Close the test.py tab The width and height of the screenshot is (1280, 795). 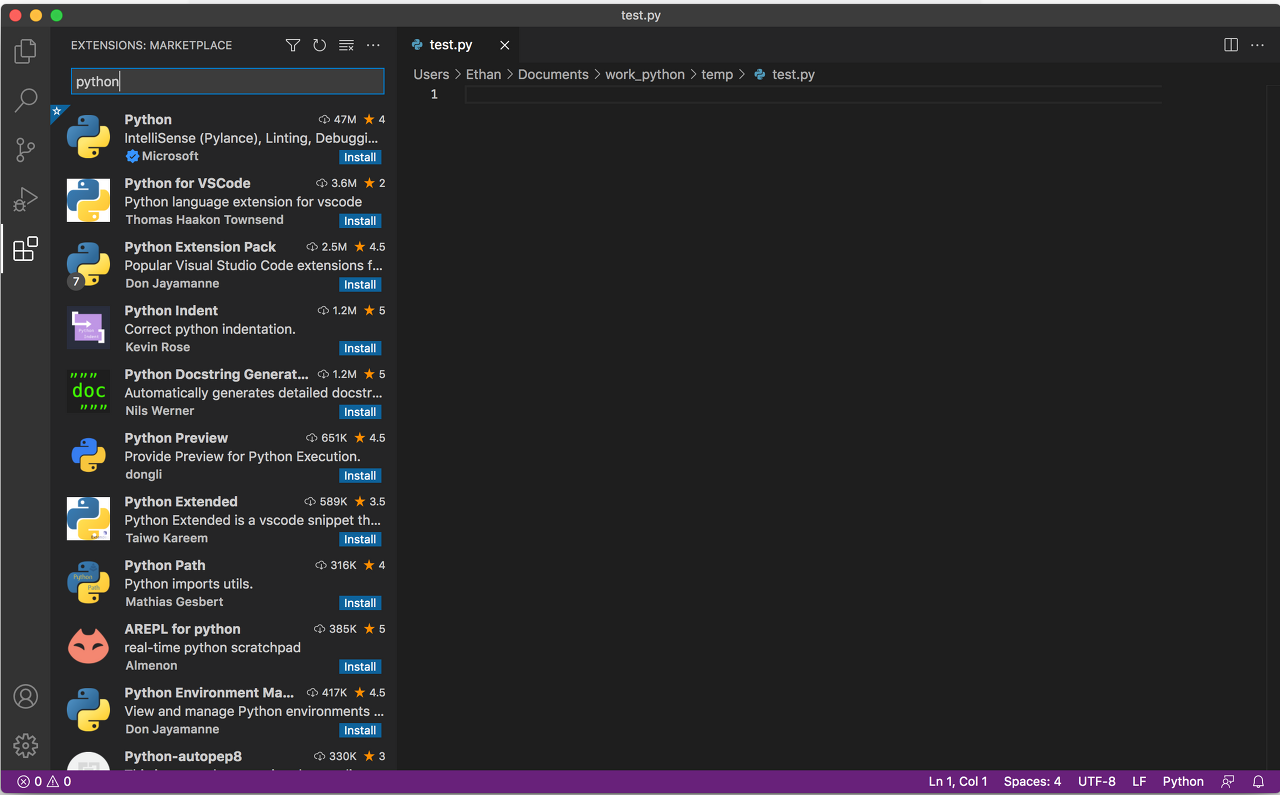(x=505, y=45)
